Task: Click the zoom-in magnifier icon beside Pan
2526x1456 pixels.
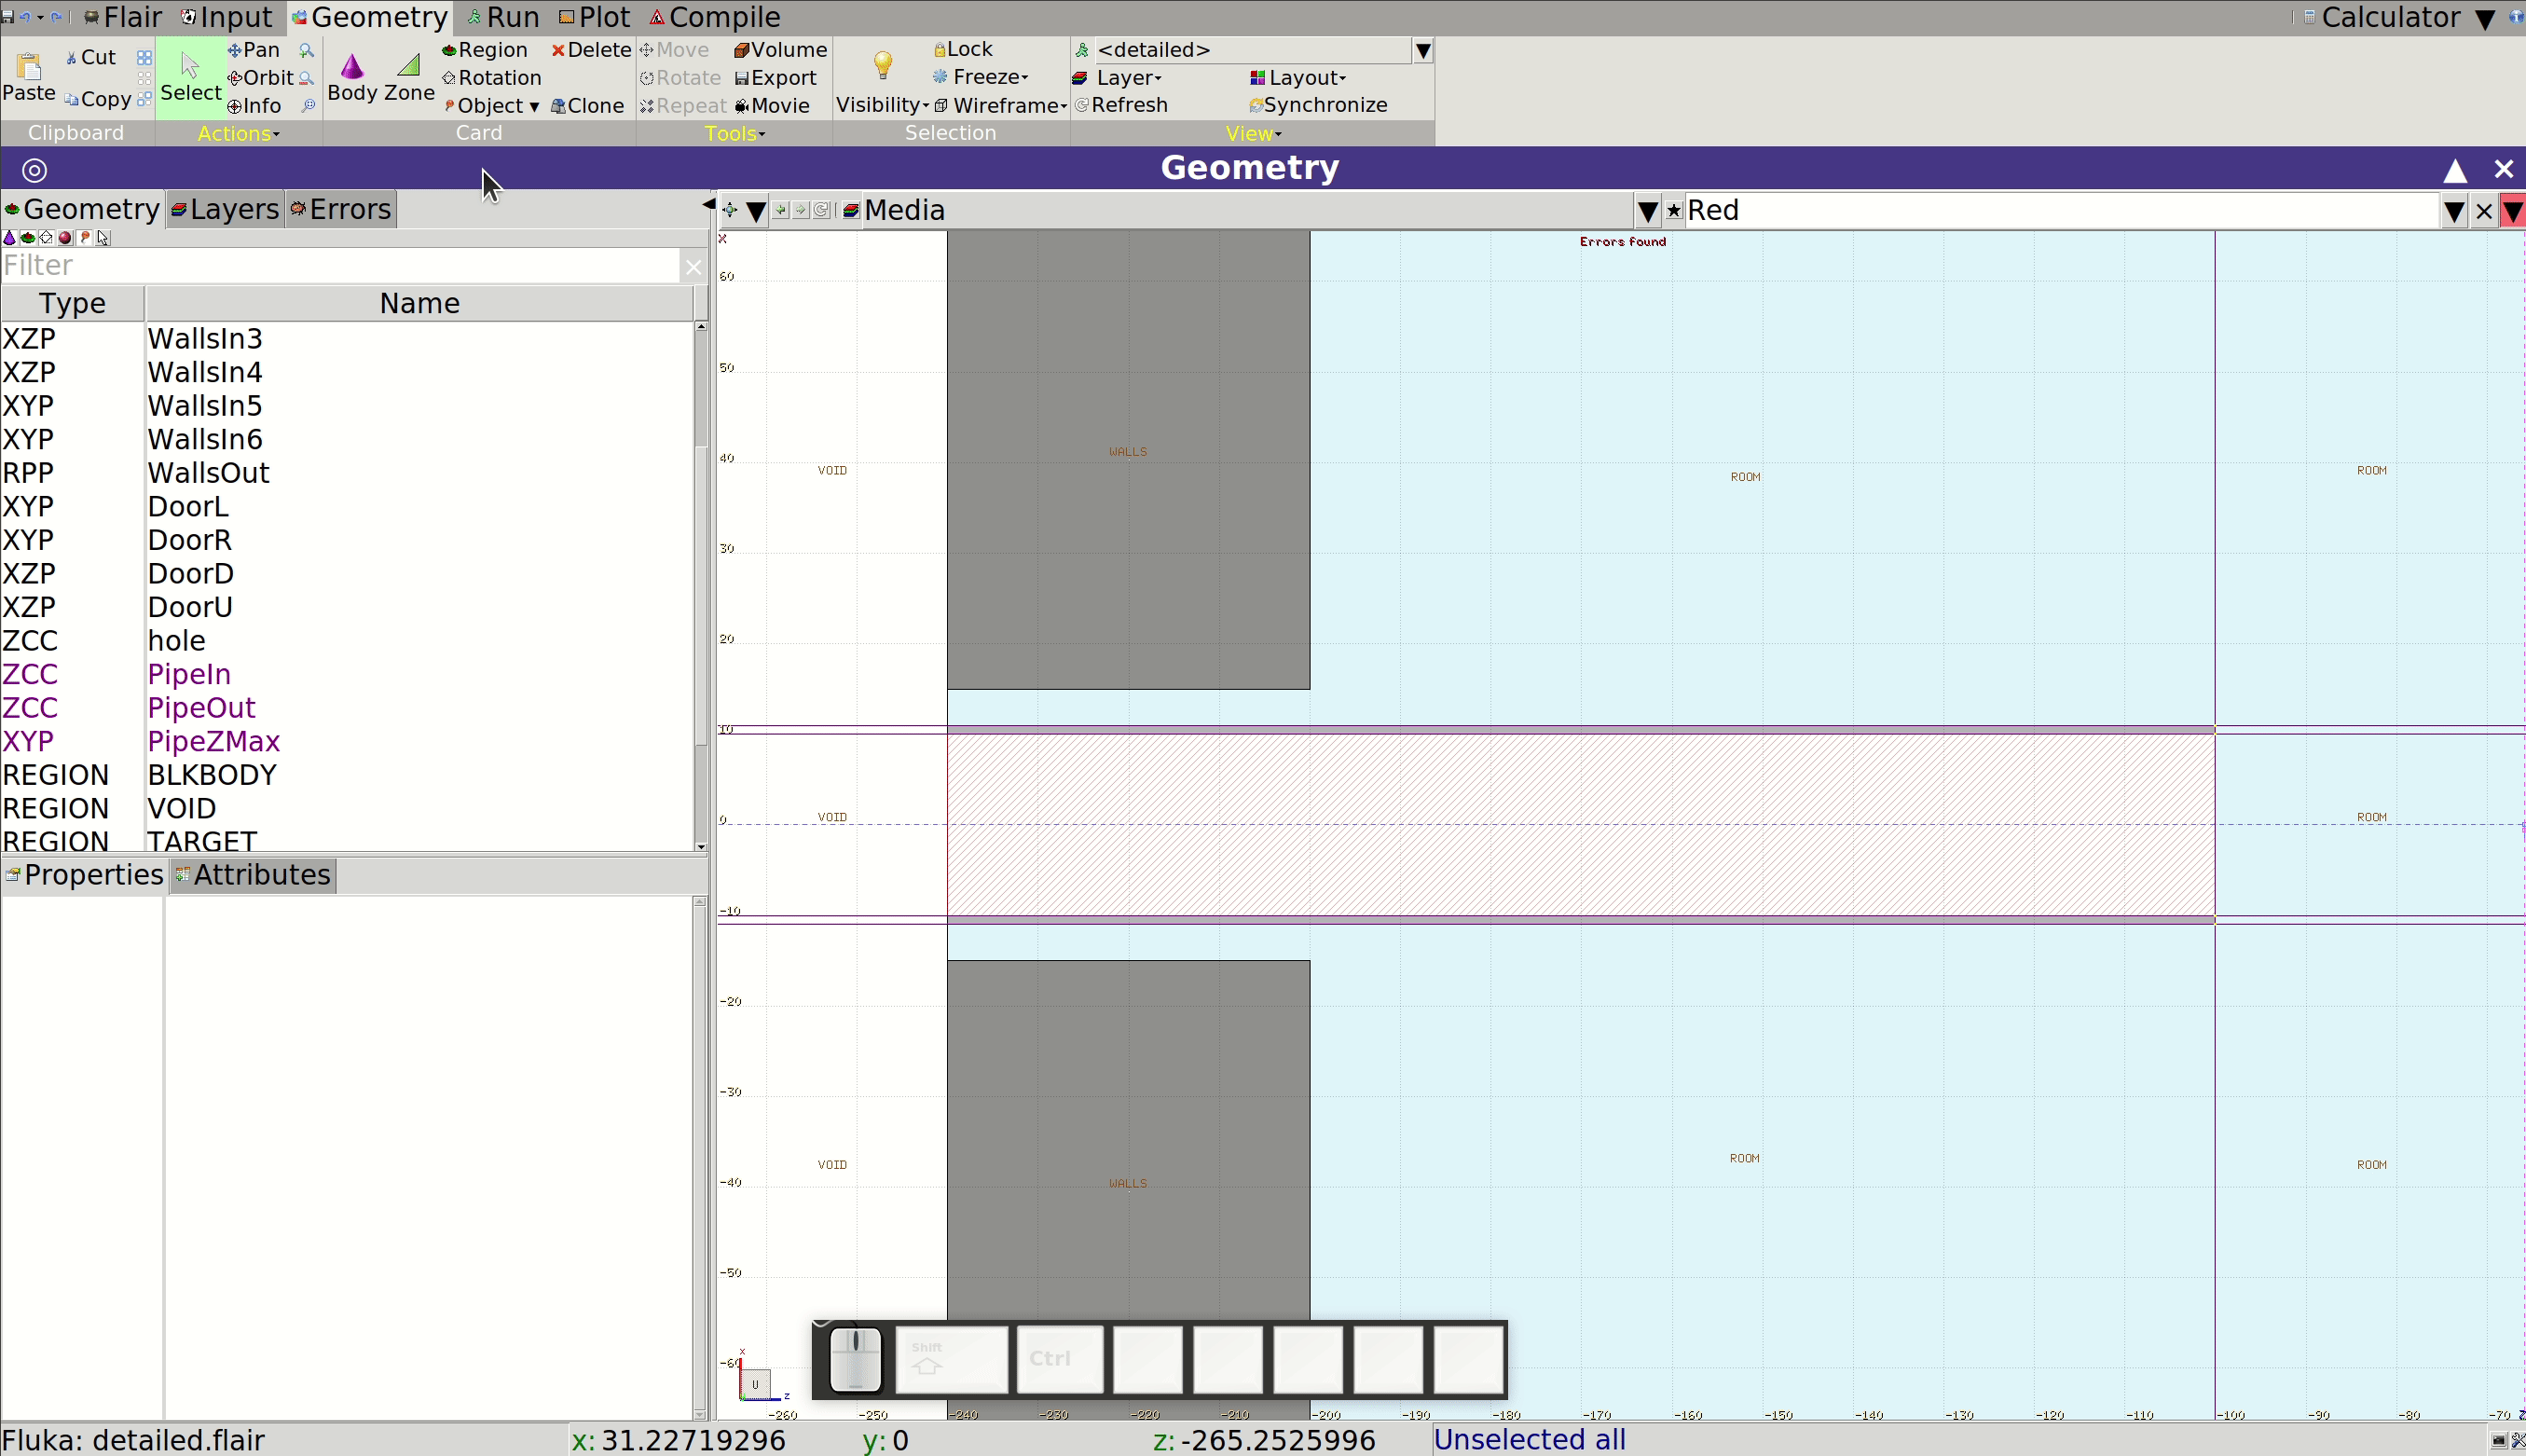Action: 307,50
